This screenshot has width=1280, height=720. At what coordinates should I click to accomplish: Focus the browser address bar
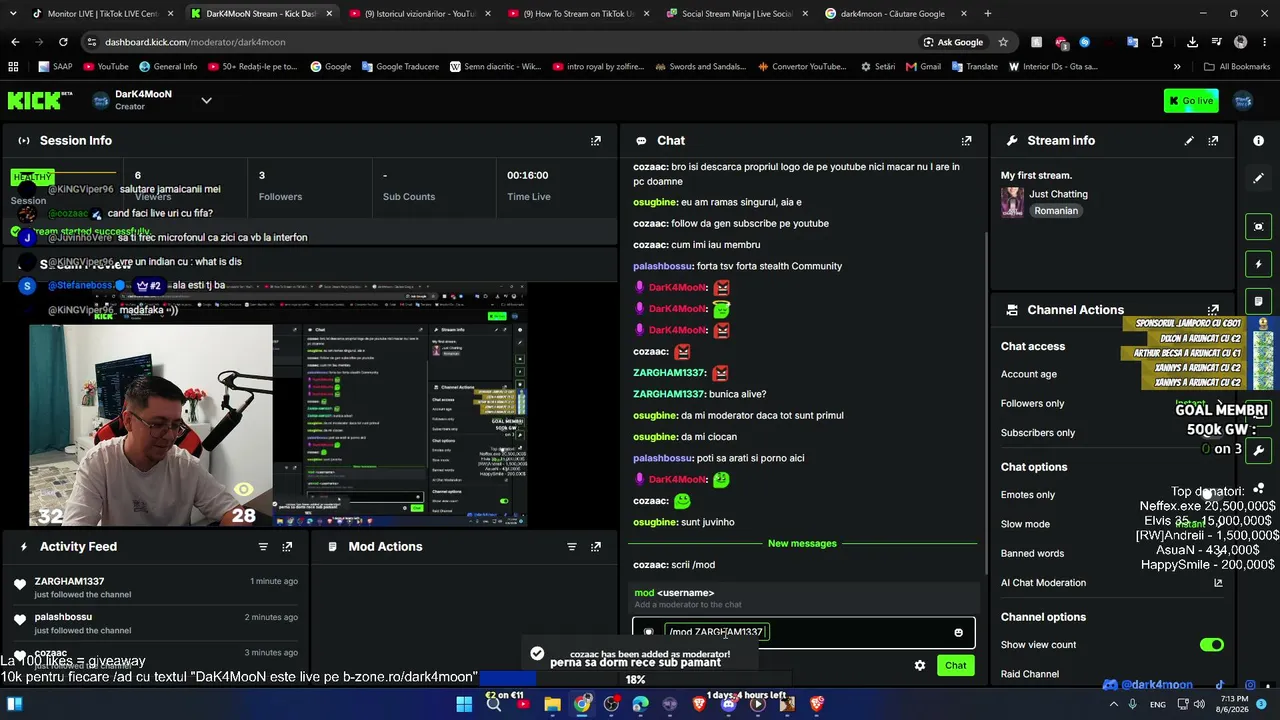point(500,42)
